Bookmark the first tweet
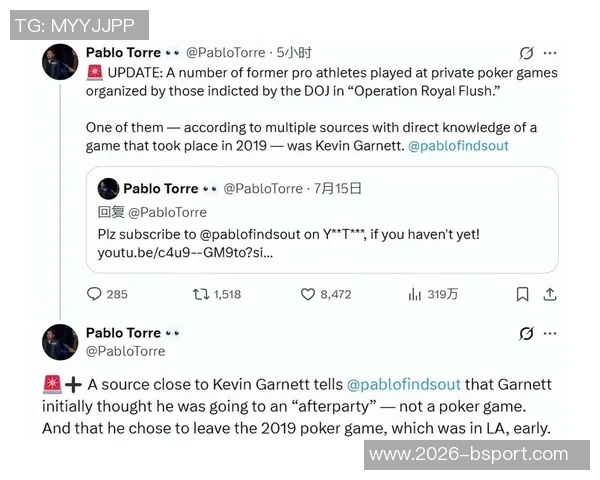Viewport: 600px width, 480px height. coord(522,294)
